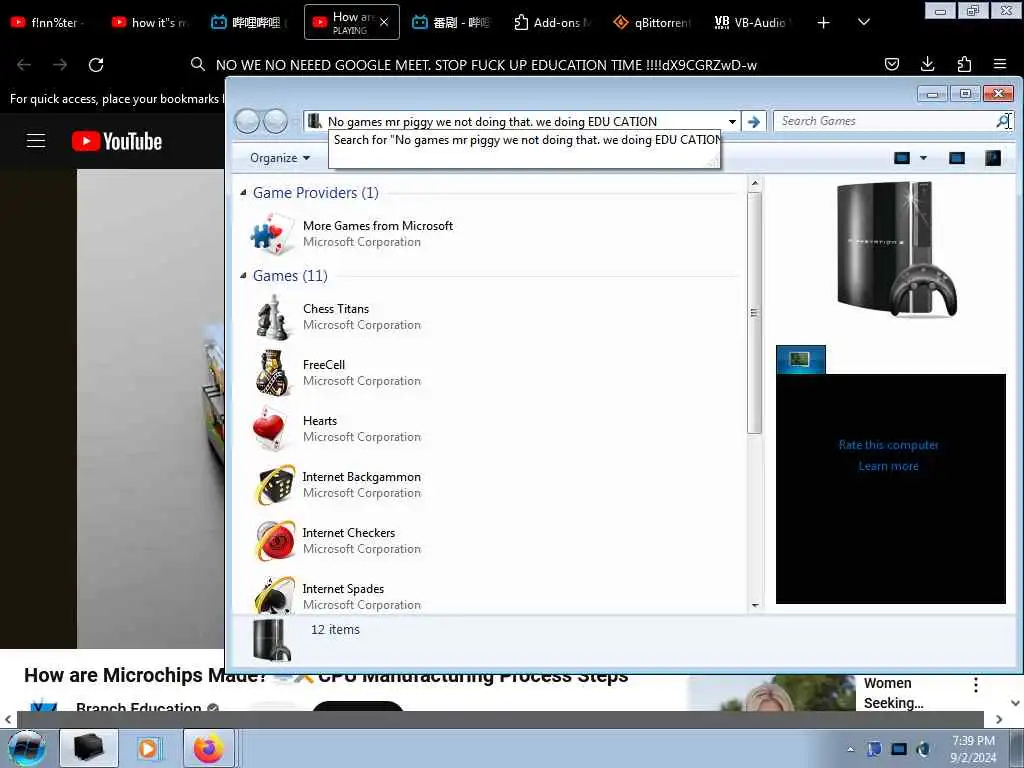
Task: Open media player taskbar icon
Action: [x=148, y=748]
